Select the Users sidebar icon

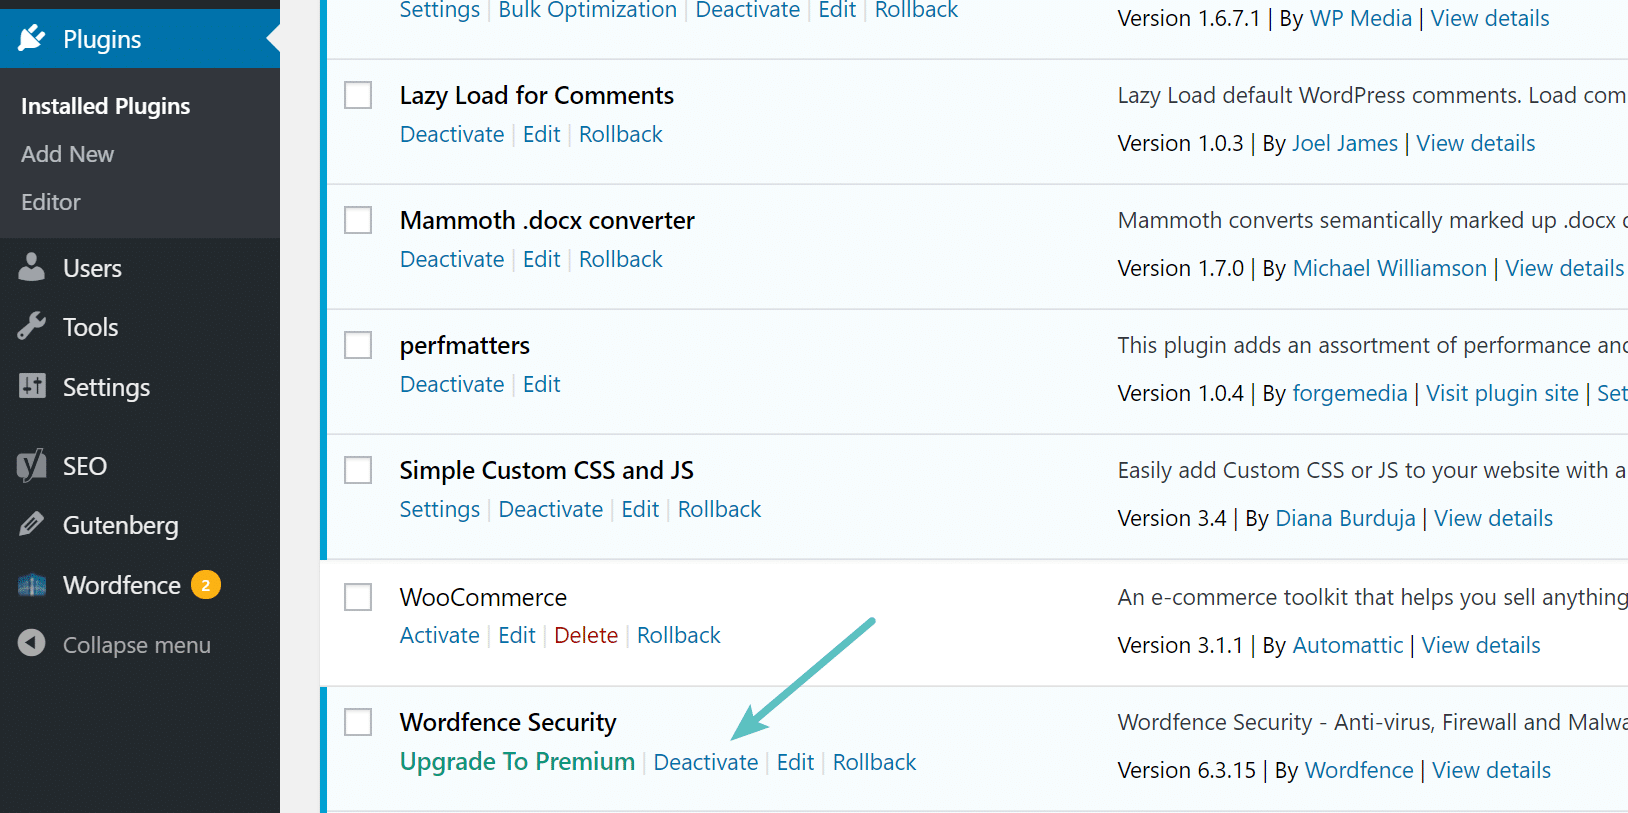(x=31, y=267)
